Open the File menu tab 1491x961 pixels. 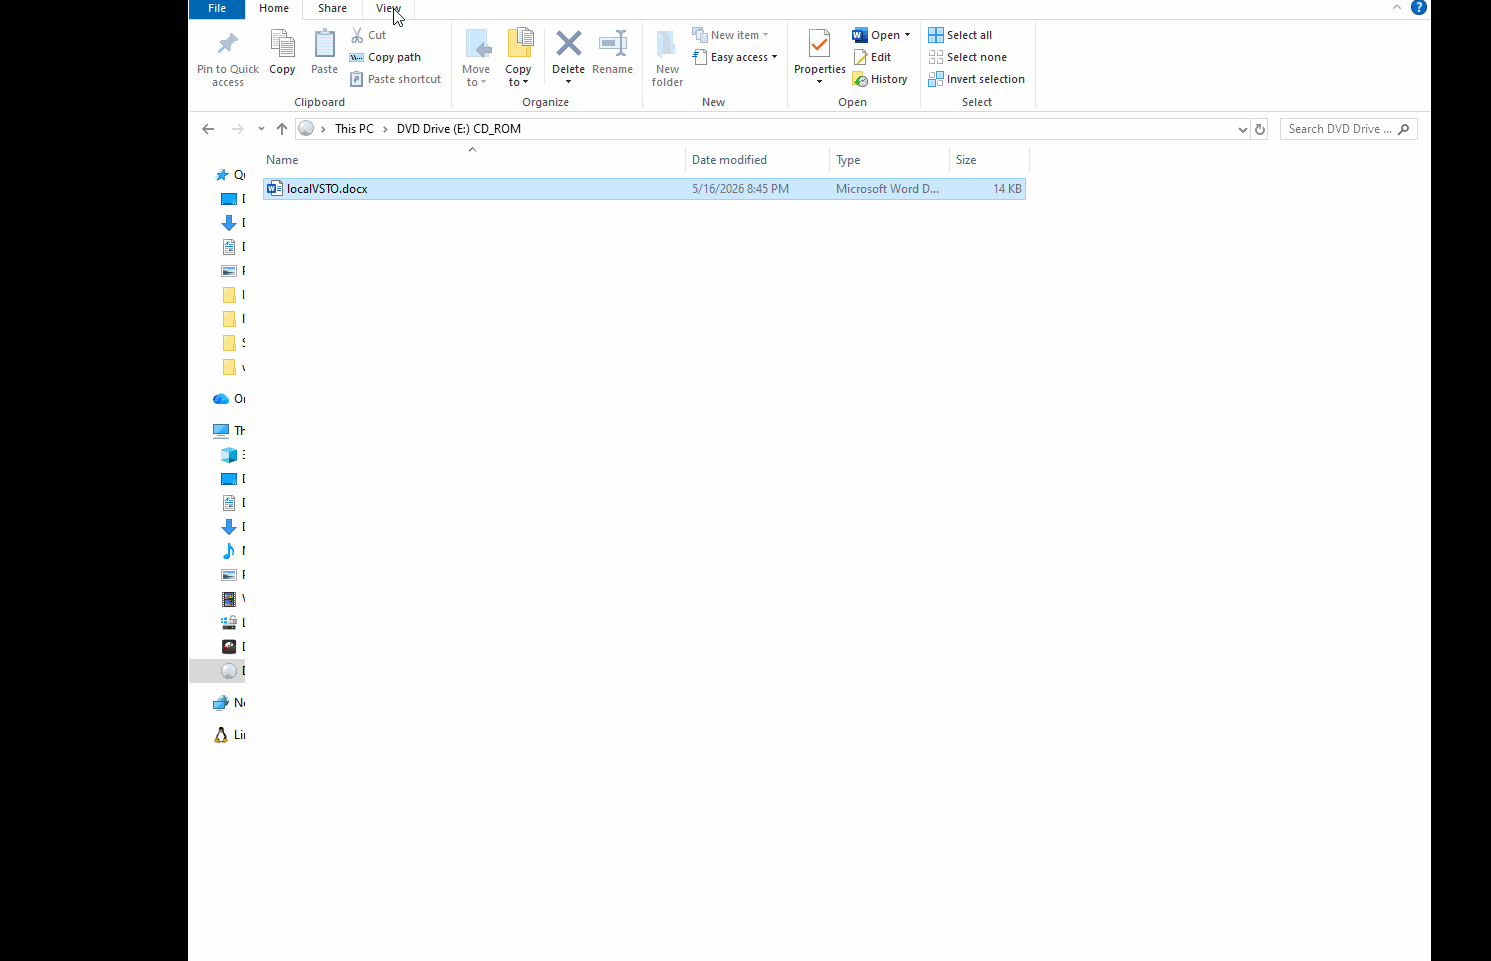(x=217, y=8)
